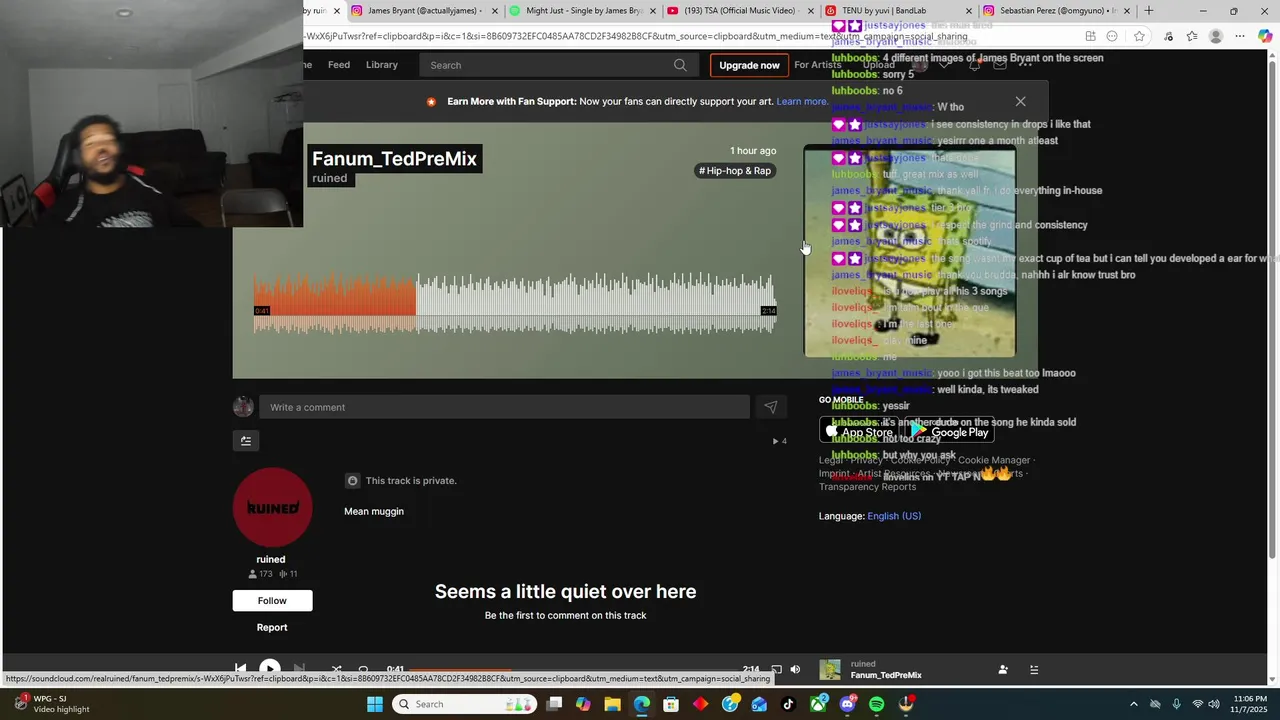
Task: Toggle repeat in the player bar
Action: click(363, 669)
